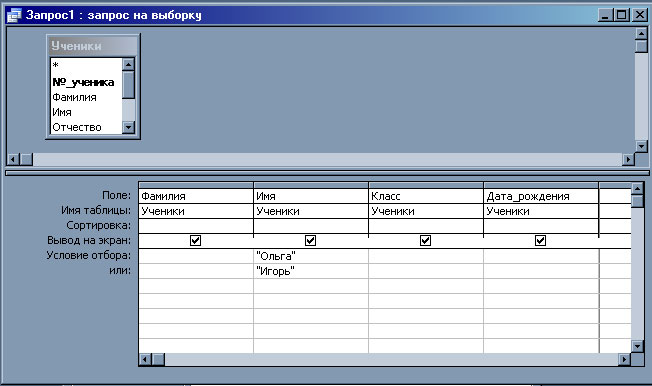Click the Сортировка cell for Класс column

pyautogui.click(x=426, y=226)
